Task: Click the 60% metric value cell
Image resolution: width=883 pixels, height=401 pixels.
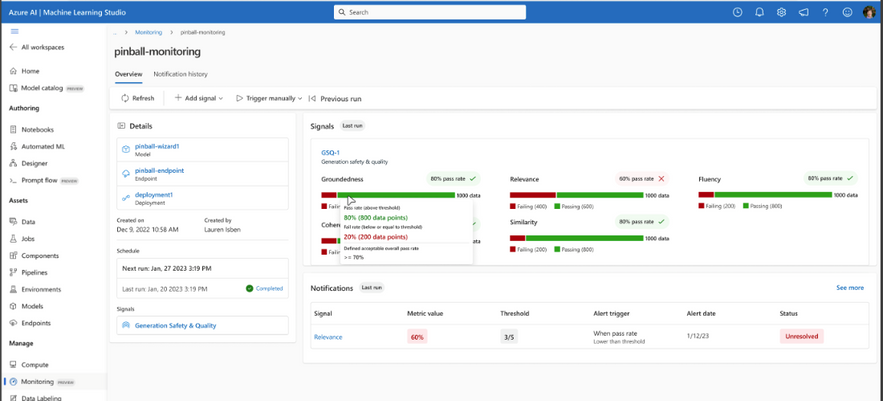Action: coord(417,337)
